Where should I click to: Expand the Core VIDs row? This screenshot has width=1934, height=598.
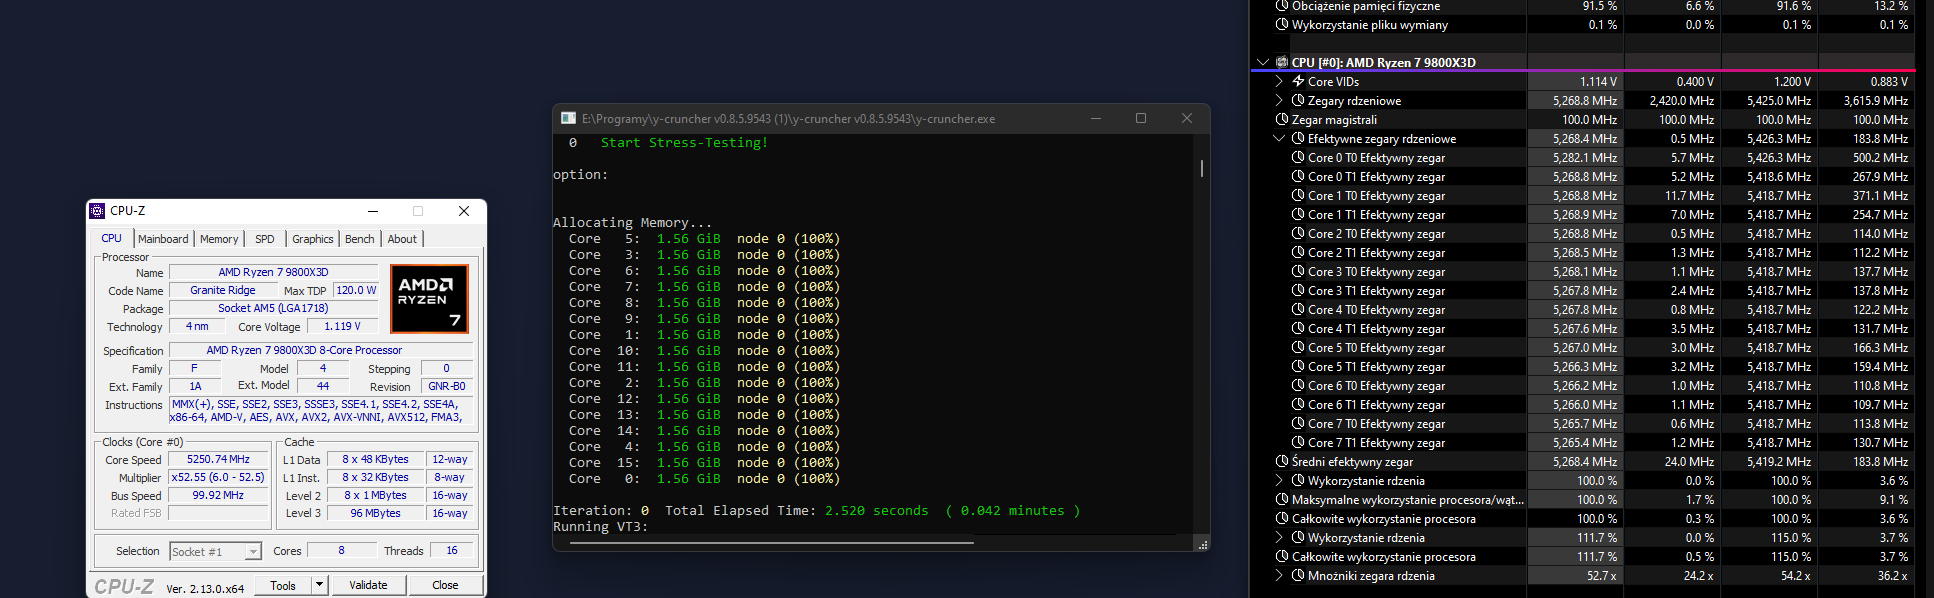click(1279, 81)
